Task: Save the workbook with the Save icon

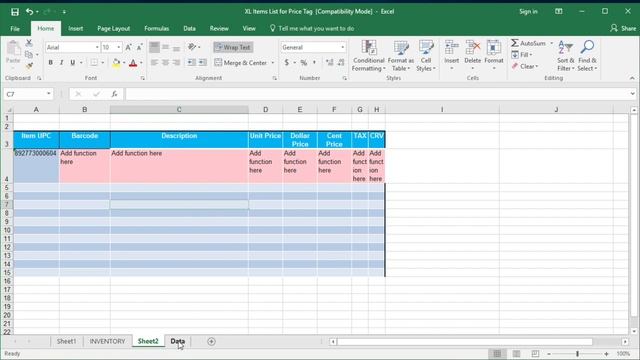Action: pyautogui.click(x=15, y=12)
